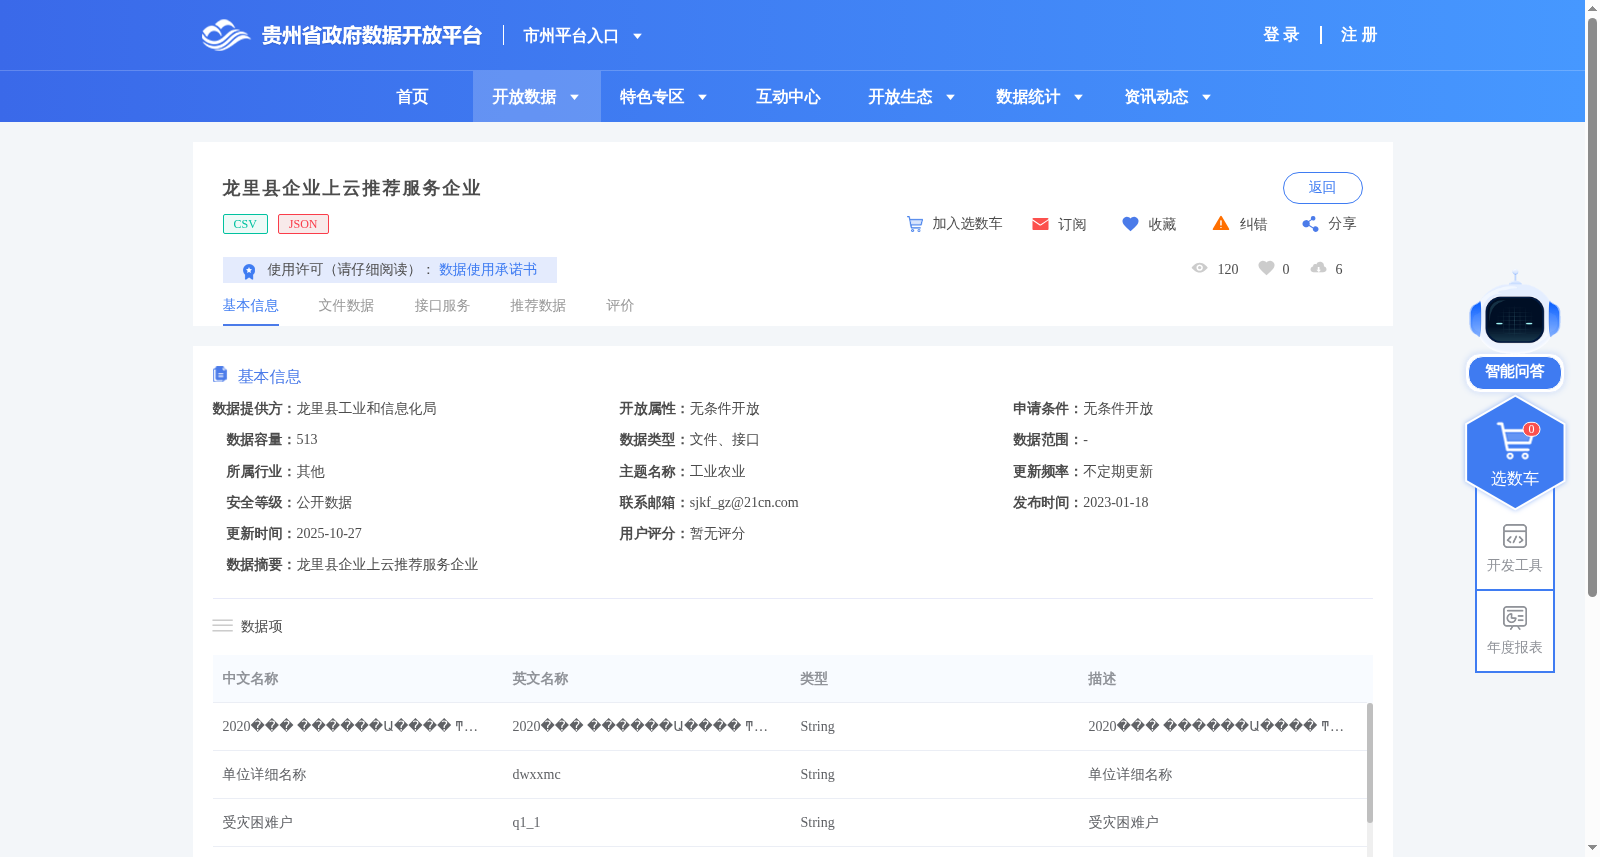Switch to 接口服务 tab
The width and height of the screenshot is (1600, 857).
coord(442,305)
